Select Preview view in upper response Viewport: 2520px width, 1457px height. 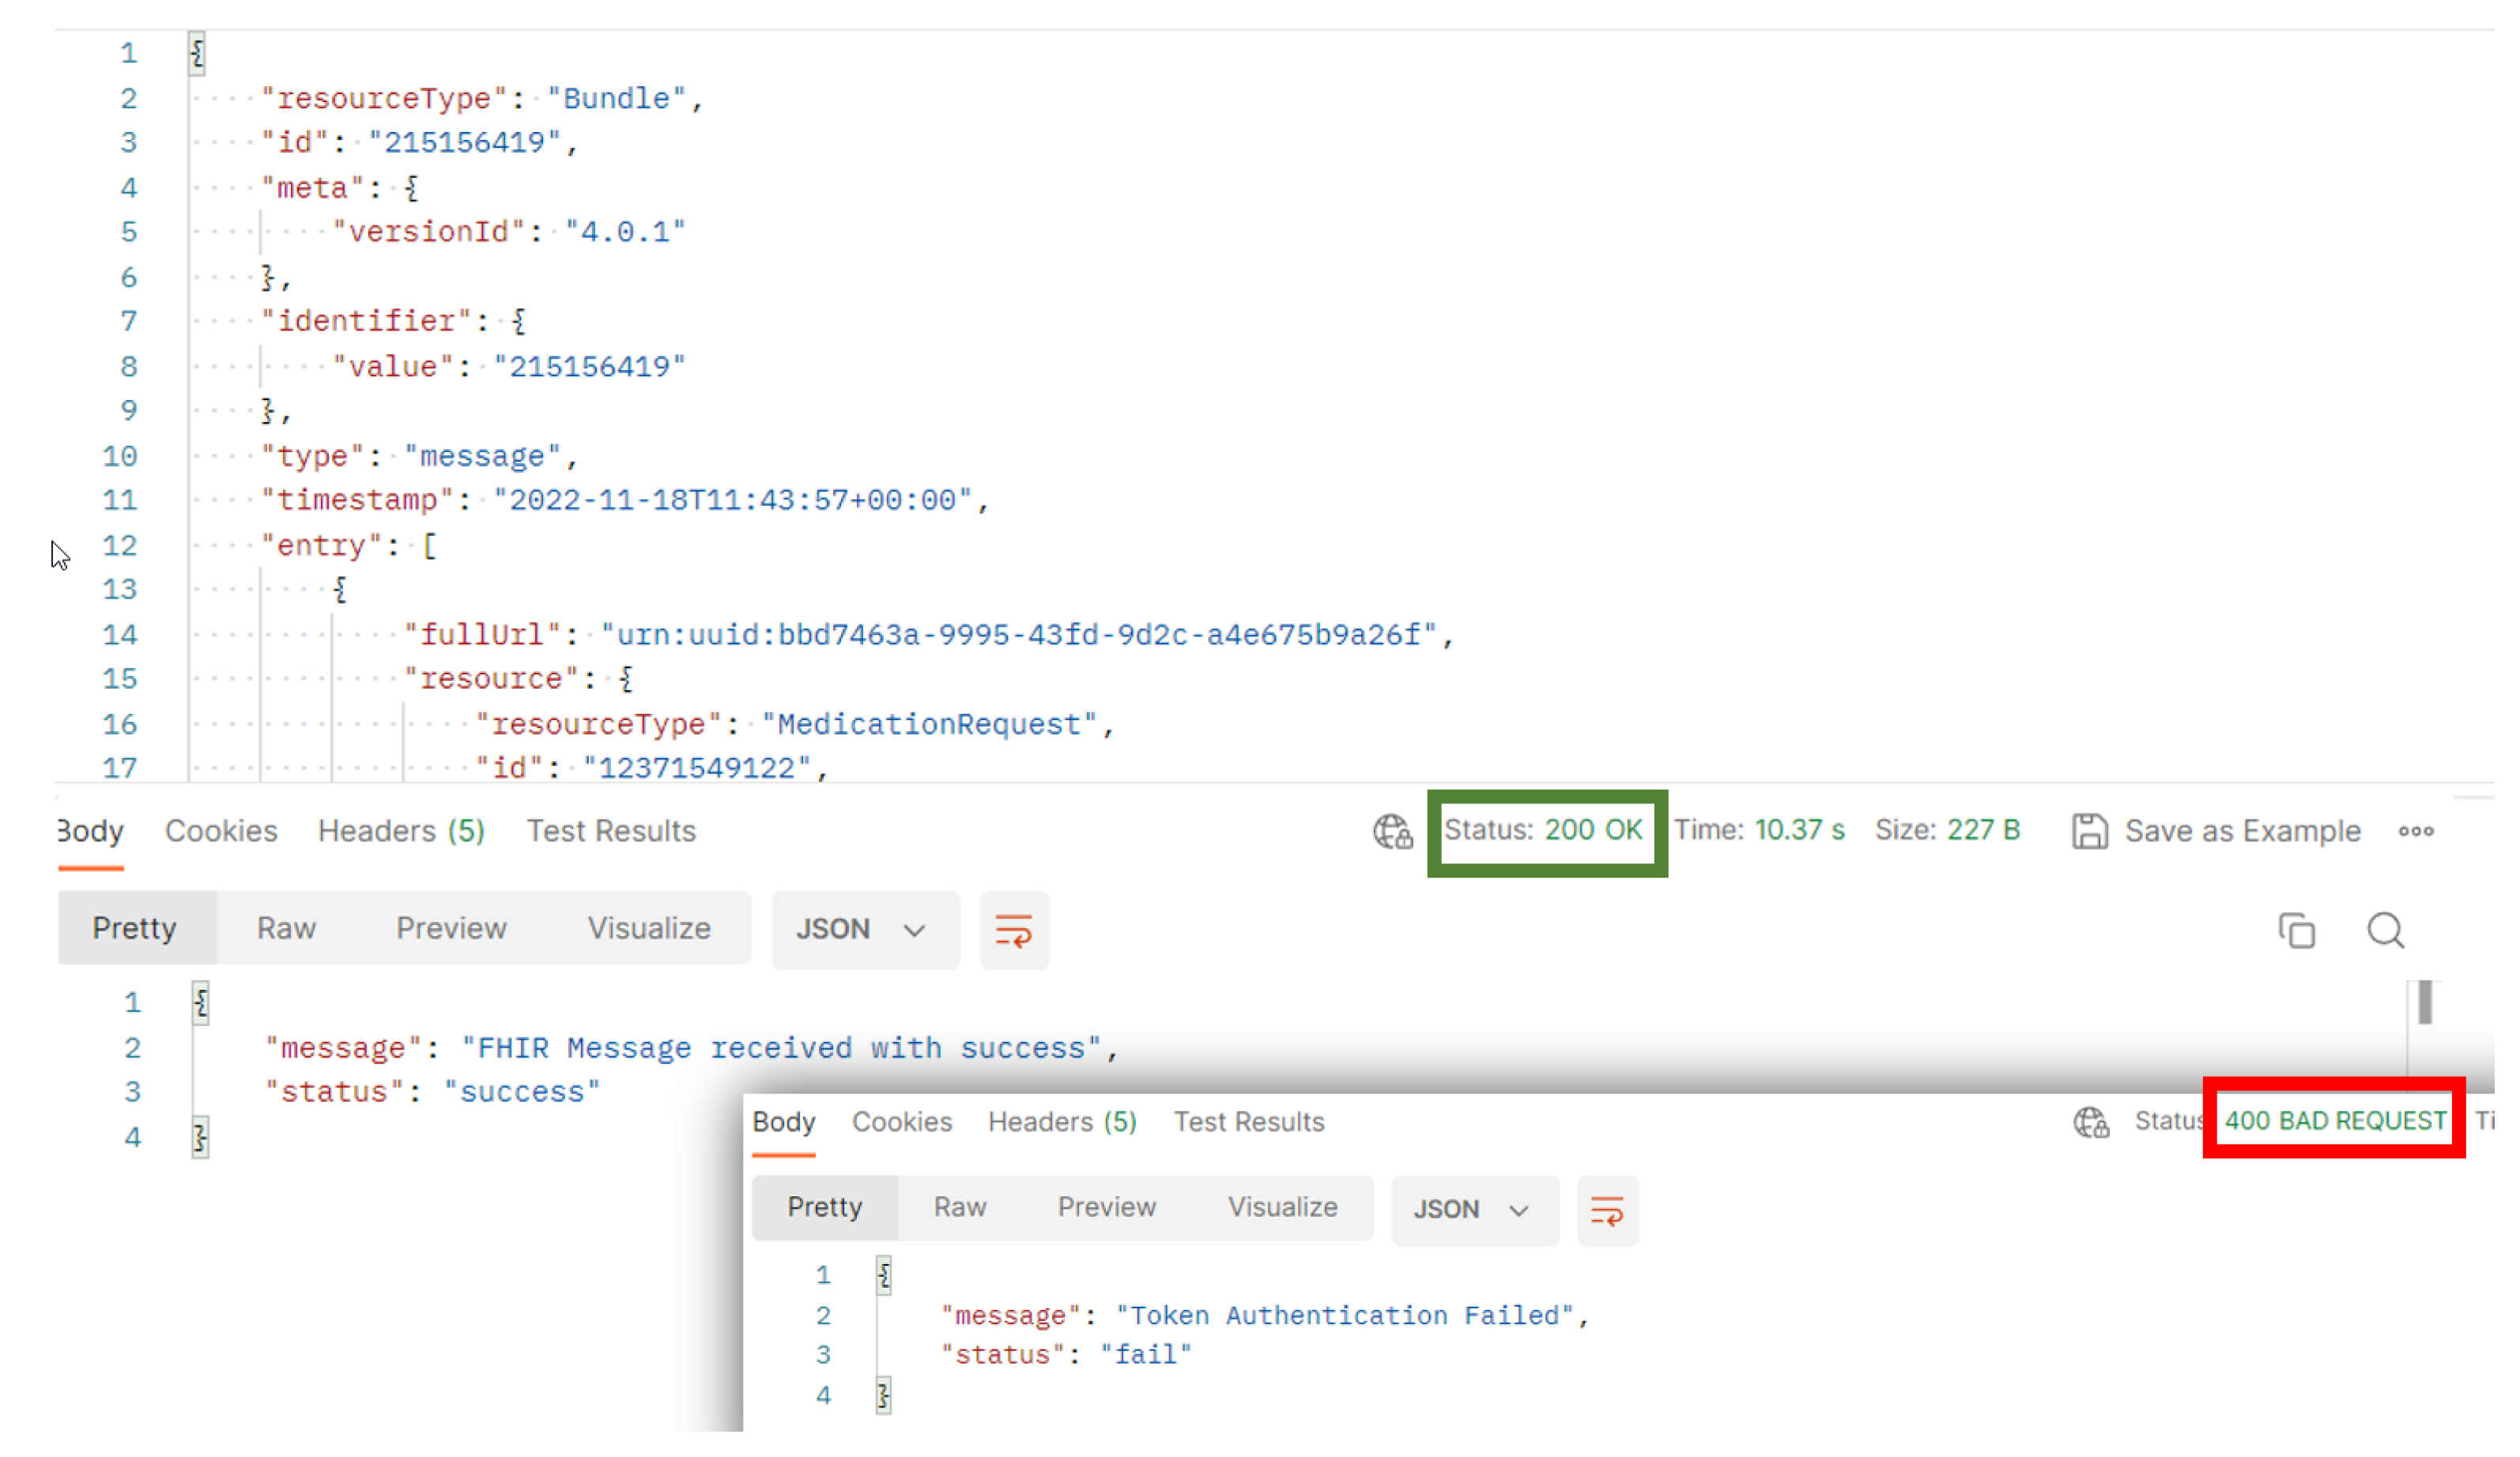point(451,928)
